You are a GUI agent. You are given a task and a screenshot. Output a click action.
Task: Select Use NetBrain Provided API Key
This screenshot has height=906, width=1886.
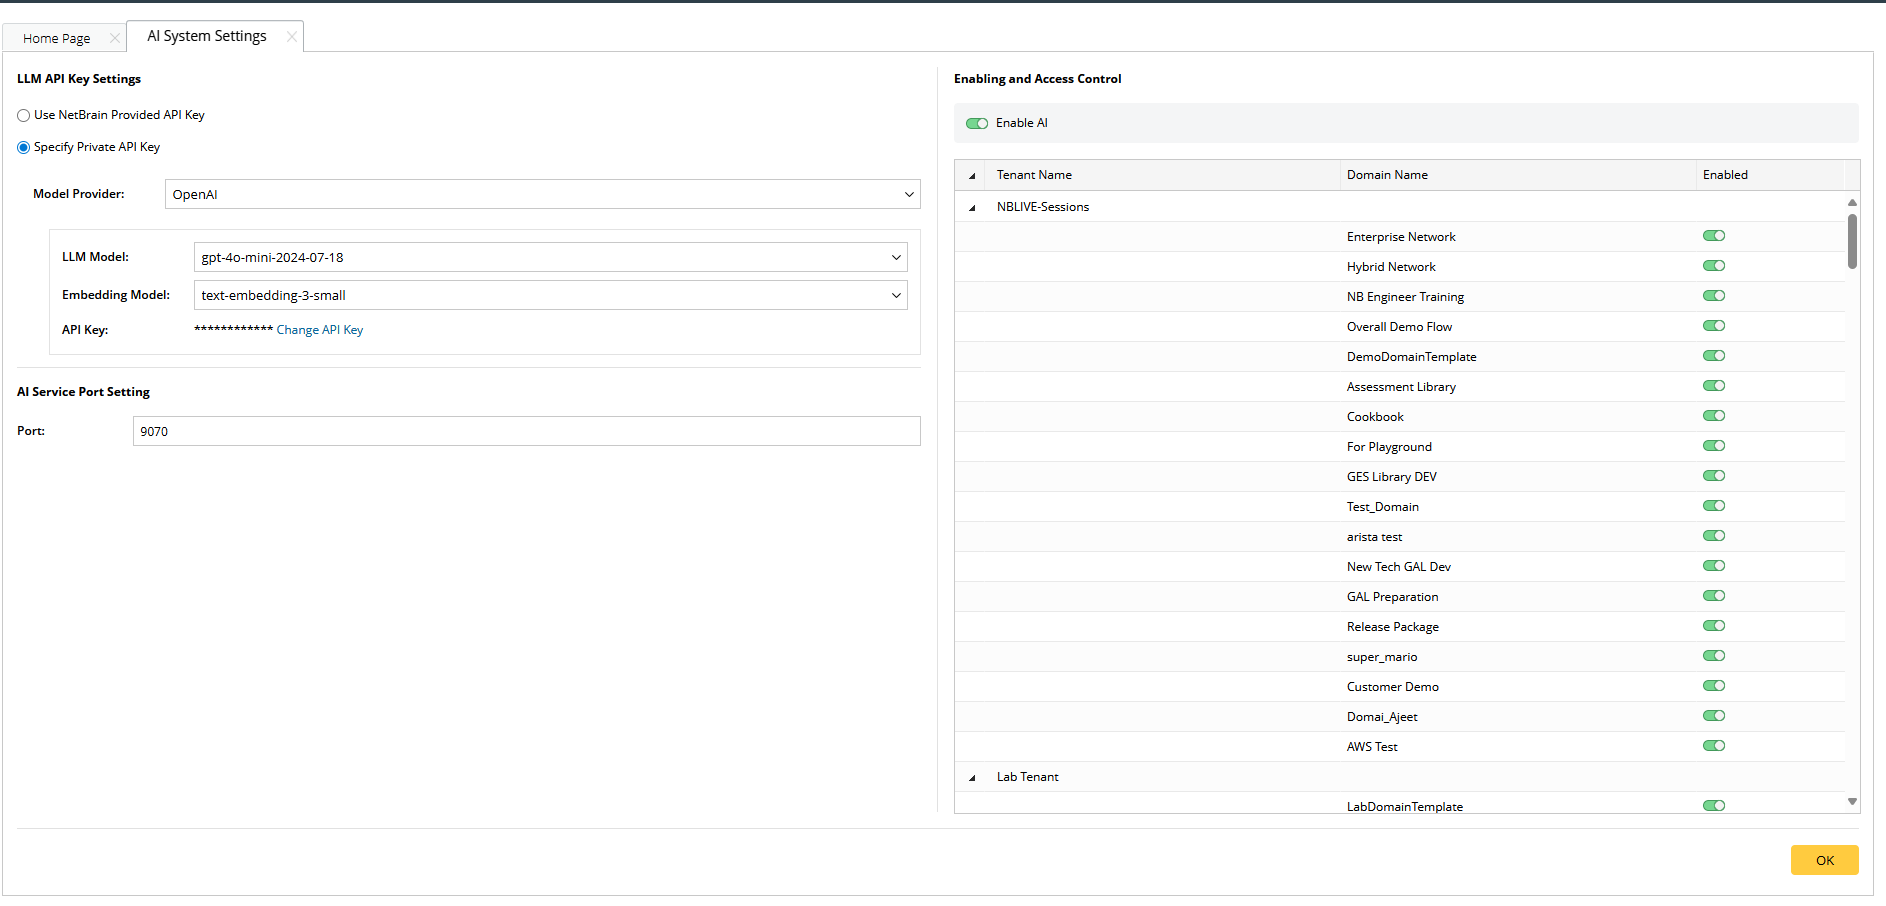tap(24, 116)
